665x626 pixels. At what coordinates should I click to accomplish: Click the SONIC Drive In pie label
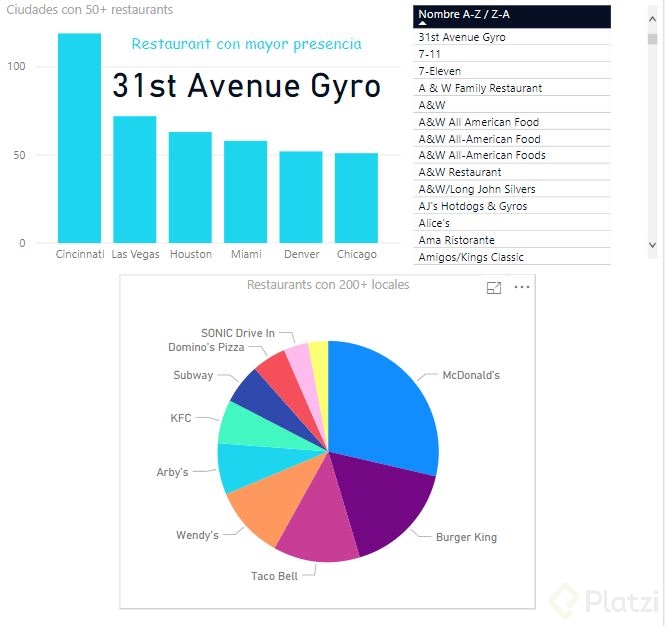click(238, 333)
